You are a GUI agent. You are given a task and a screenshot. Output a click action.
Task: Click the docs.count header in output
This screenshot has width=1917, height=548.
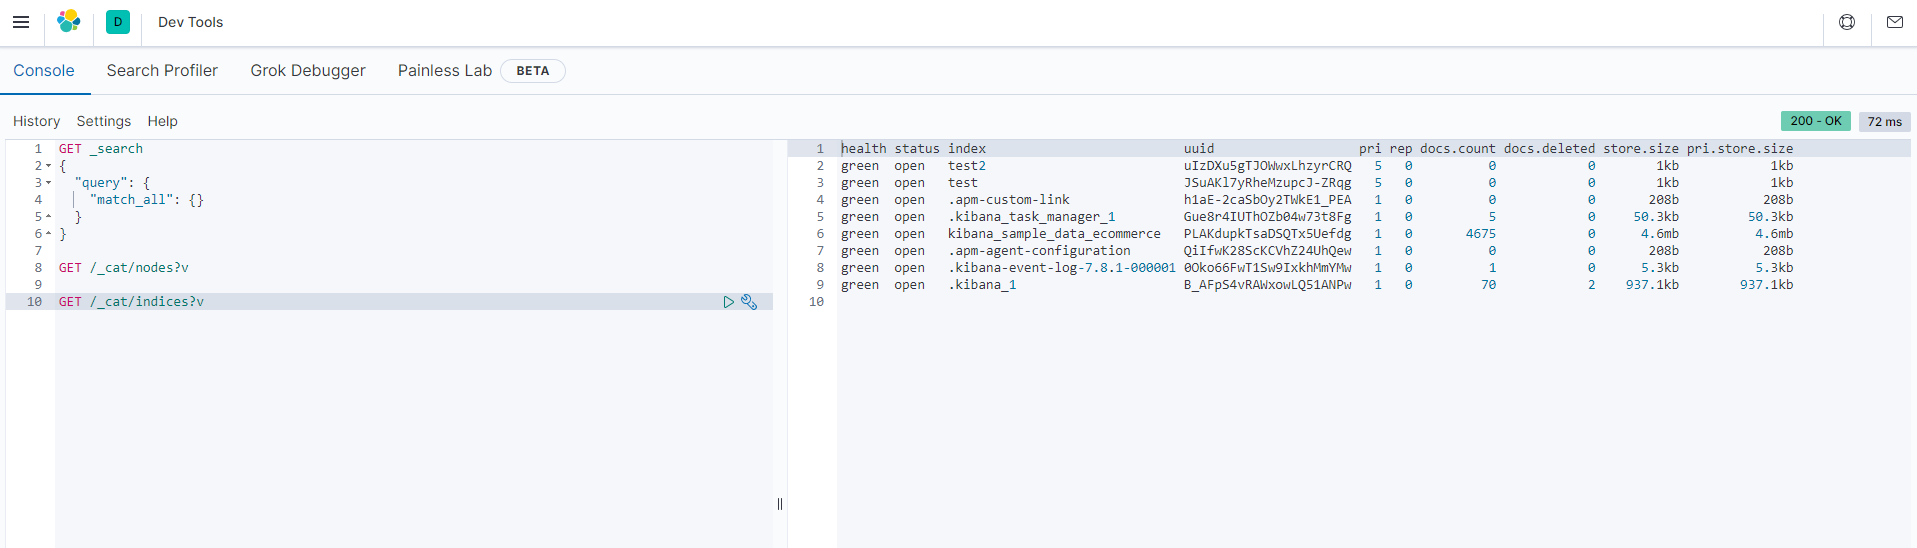point(1458,149)
